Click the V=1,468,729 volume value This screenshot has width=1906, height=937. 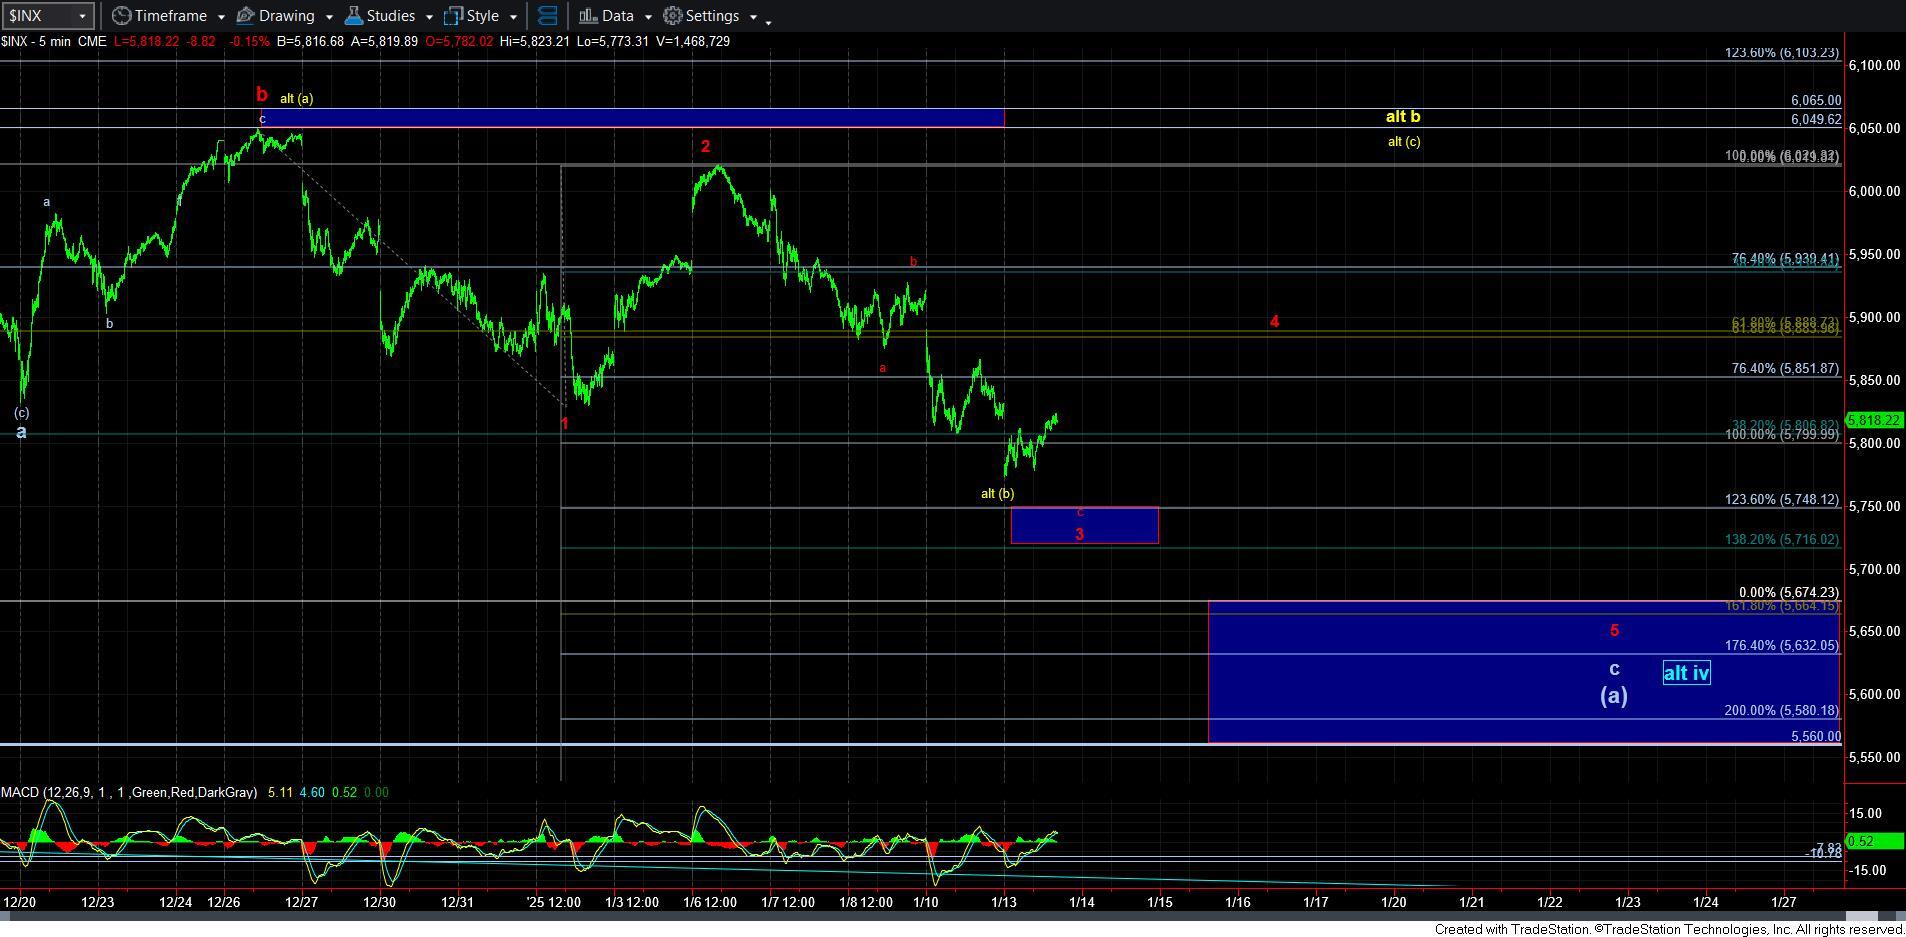tap(691, 41)
